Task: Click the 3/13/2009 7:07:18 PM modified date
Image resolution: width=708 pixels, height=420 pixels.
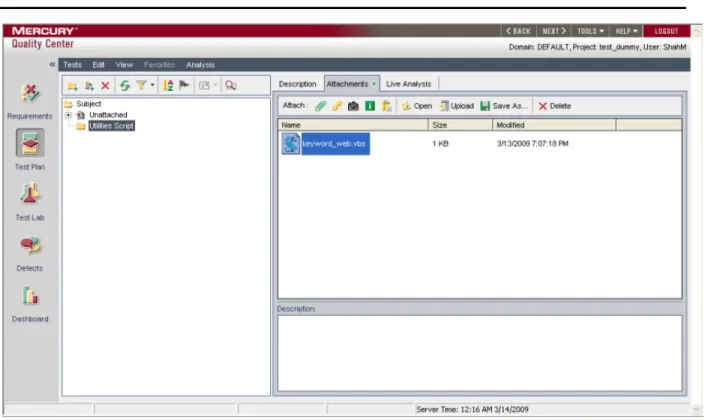Action: click(532, 144)
